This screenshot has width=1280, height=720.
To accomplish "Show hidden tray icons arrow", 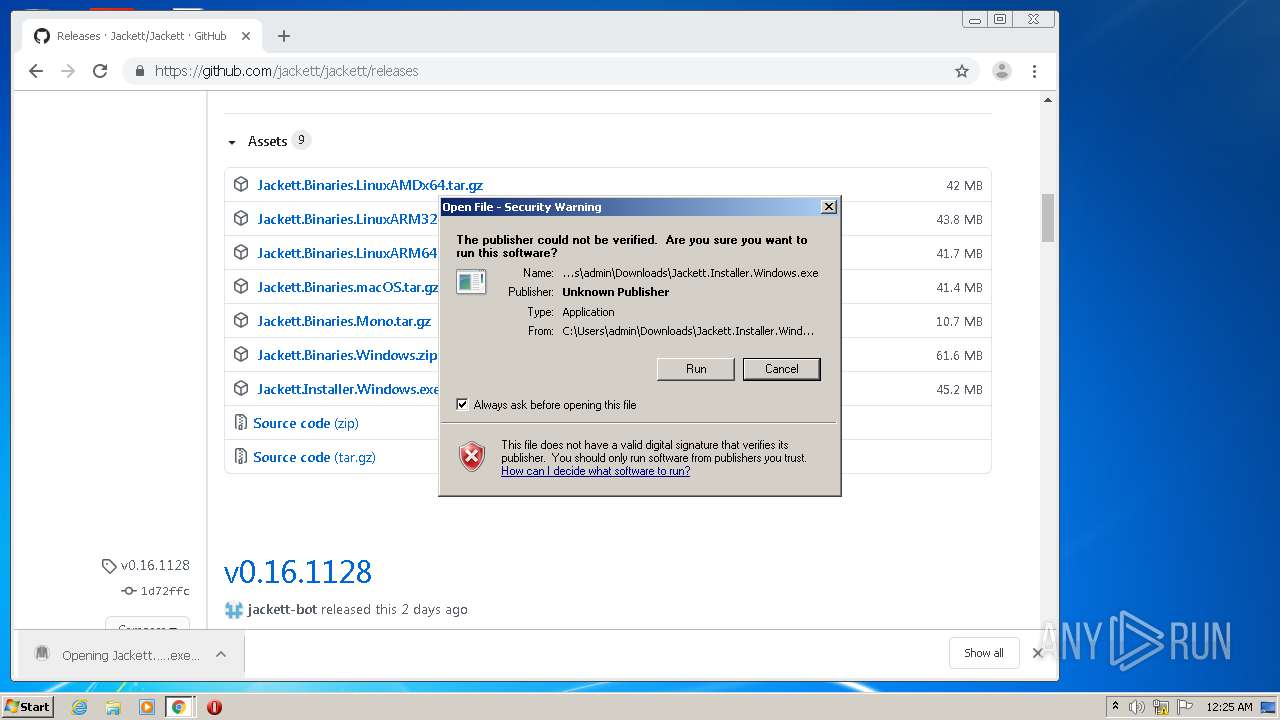I will pos(1116,707).
